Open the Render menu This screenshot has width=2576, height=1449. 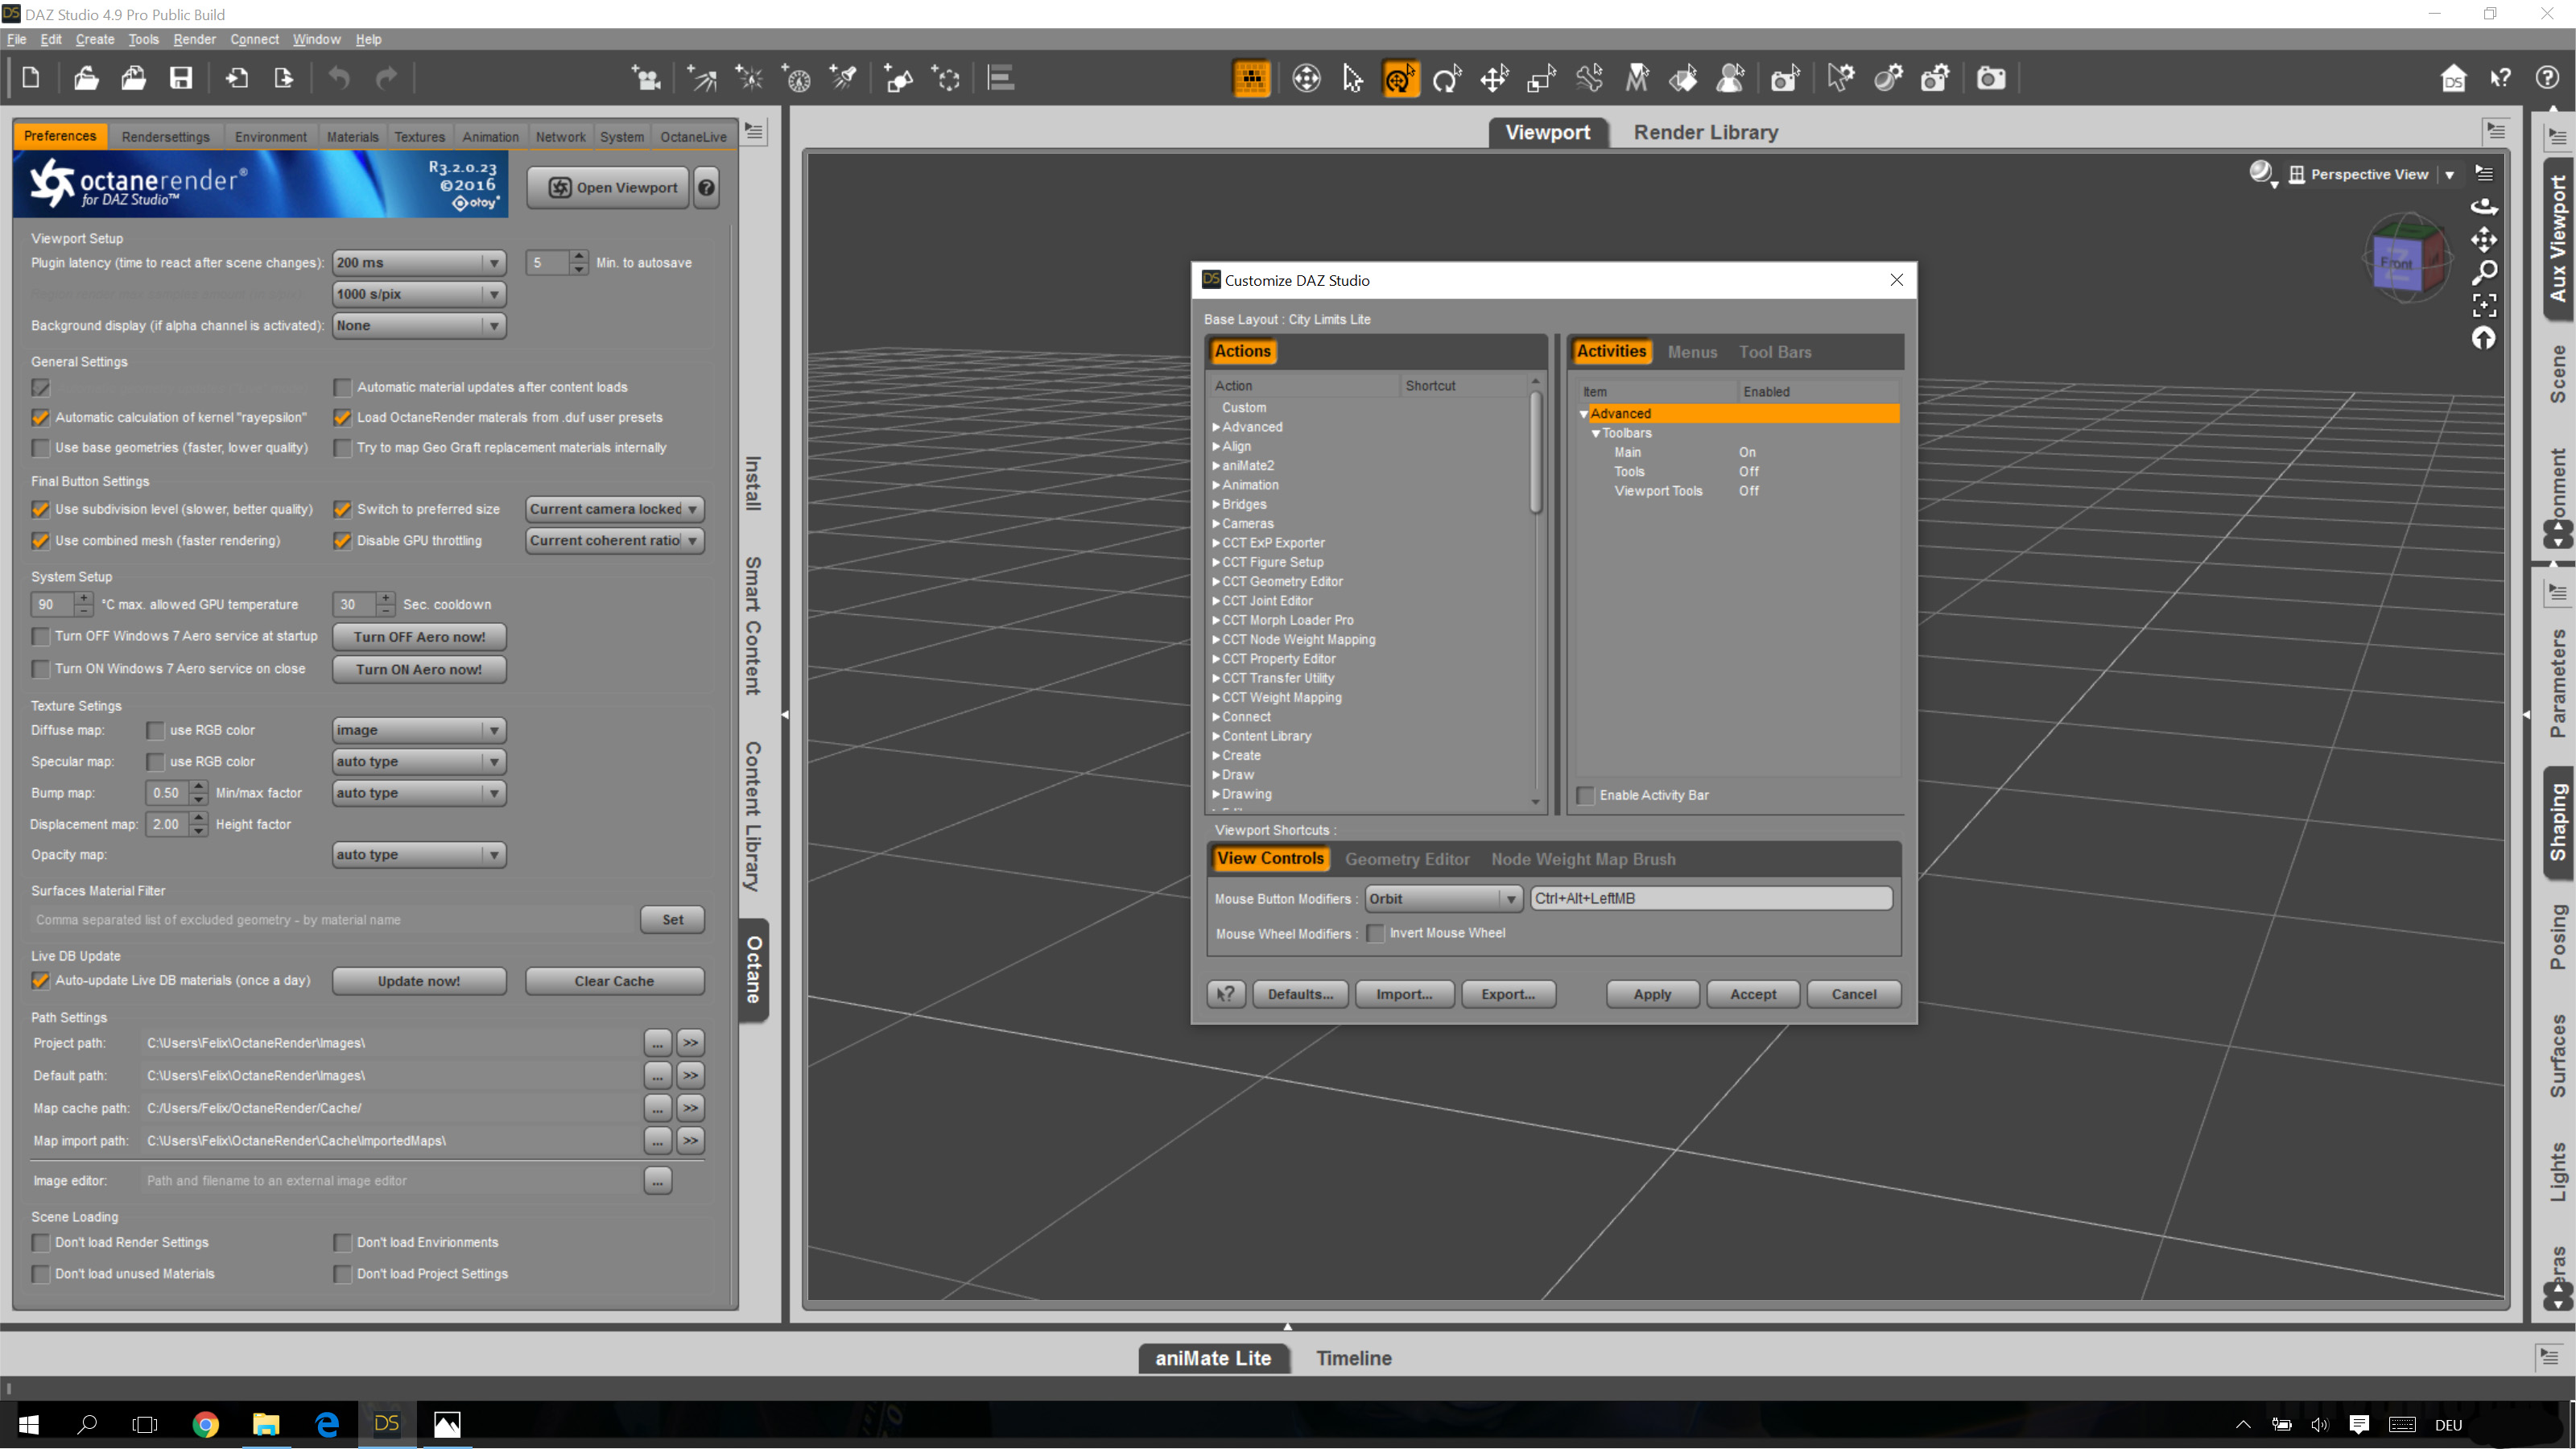click(194, 39)
